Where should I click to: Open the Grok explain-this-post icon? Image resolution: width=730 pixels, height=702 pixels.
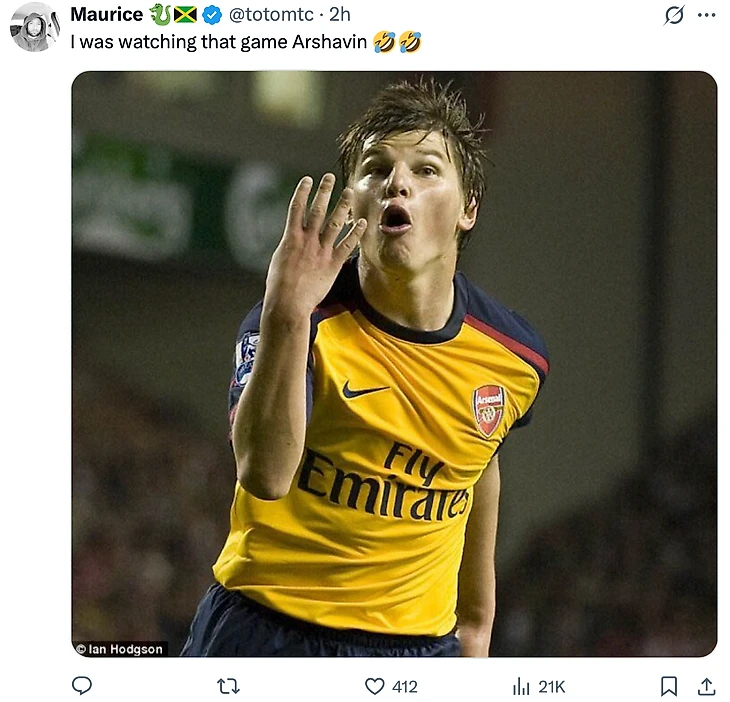point(674,15)
